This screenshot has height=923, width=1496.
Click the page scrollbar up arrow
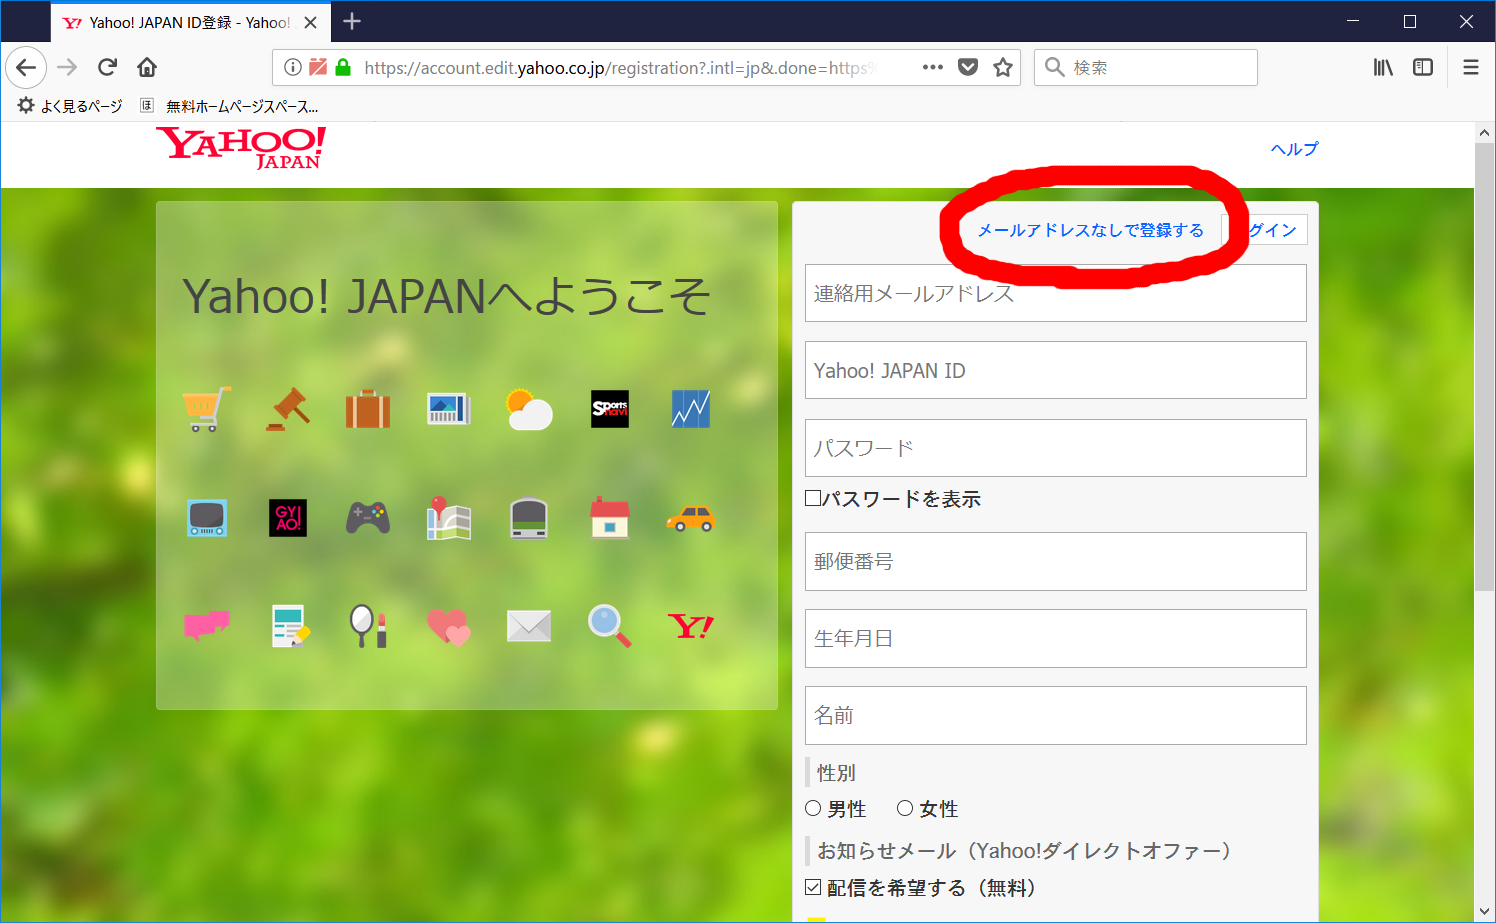point(1484,133)
